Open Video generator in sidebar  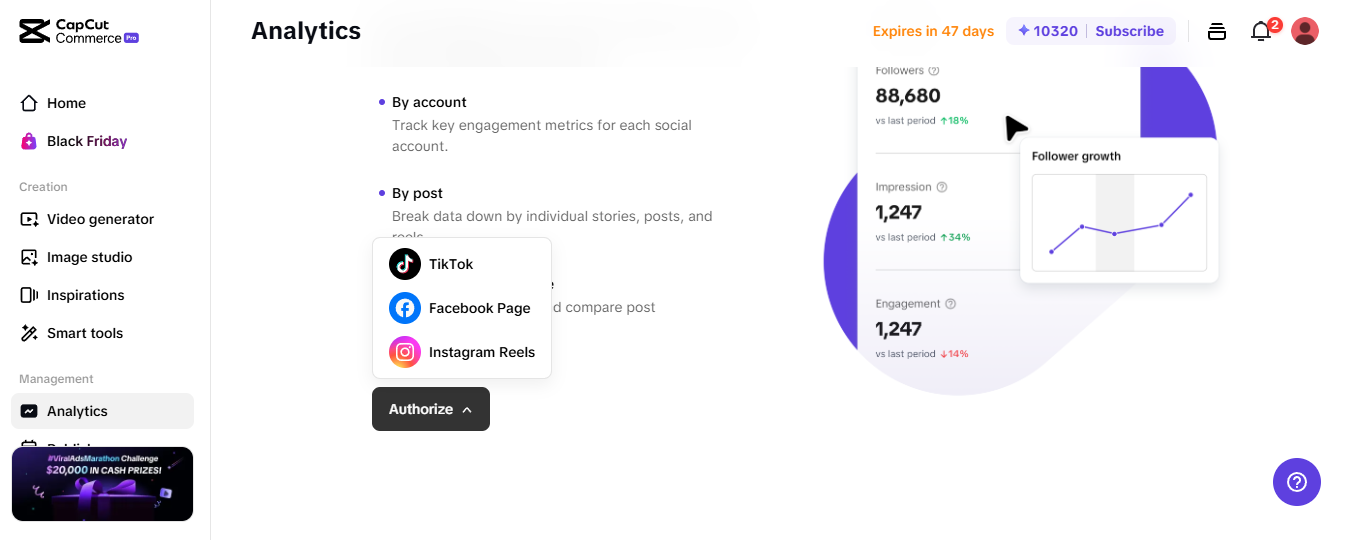click(100, 219)
